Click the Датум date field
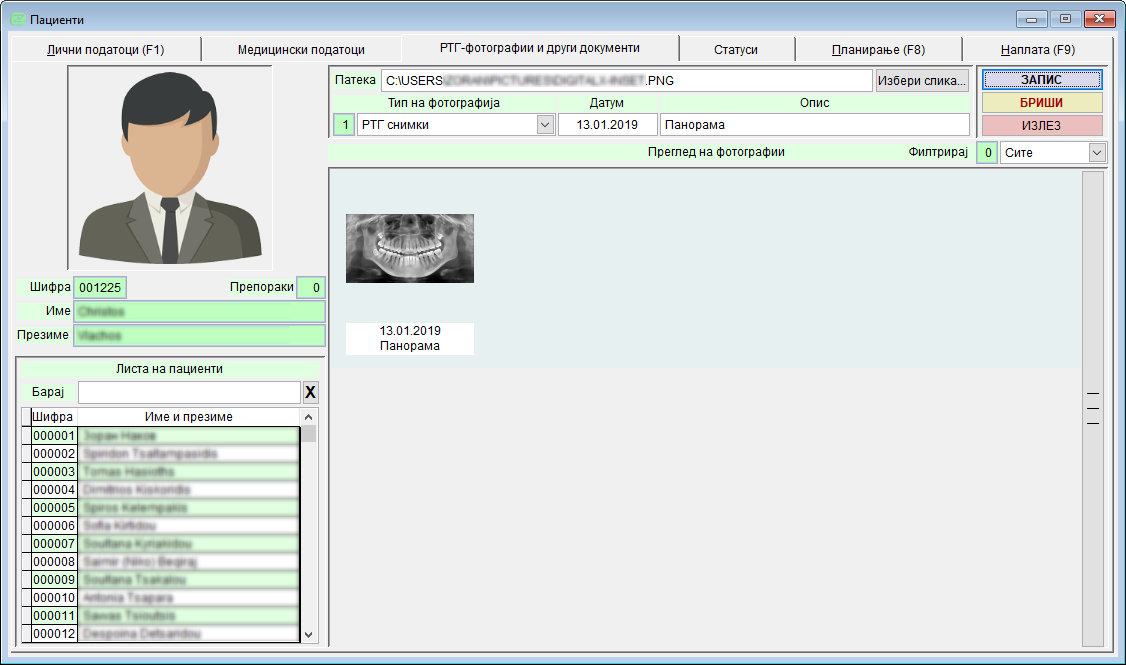The height and width of the screenshot is (665, 1126). (607, 125)
